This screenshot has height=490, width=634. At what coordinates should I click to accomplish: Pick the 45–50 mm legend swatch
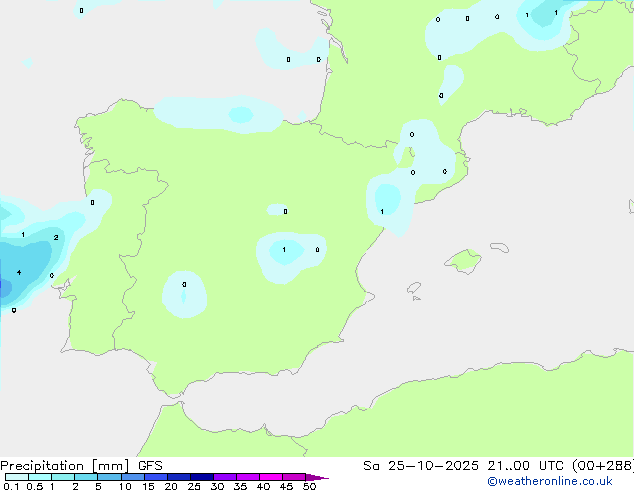pyautogui.click(x=294, y=477)
